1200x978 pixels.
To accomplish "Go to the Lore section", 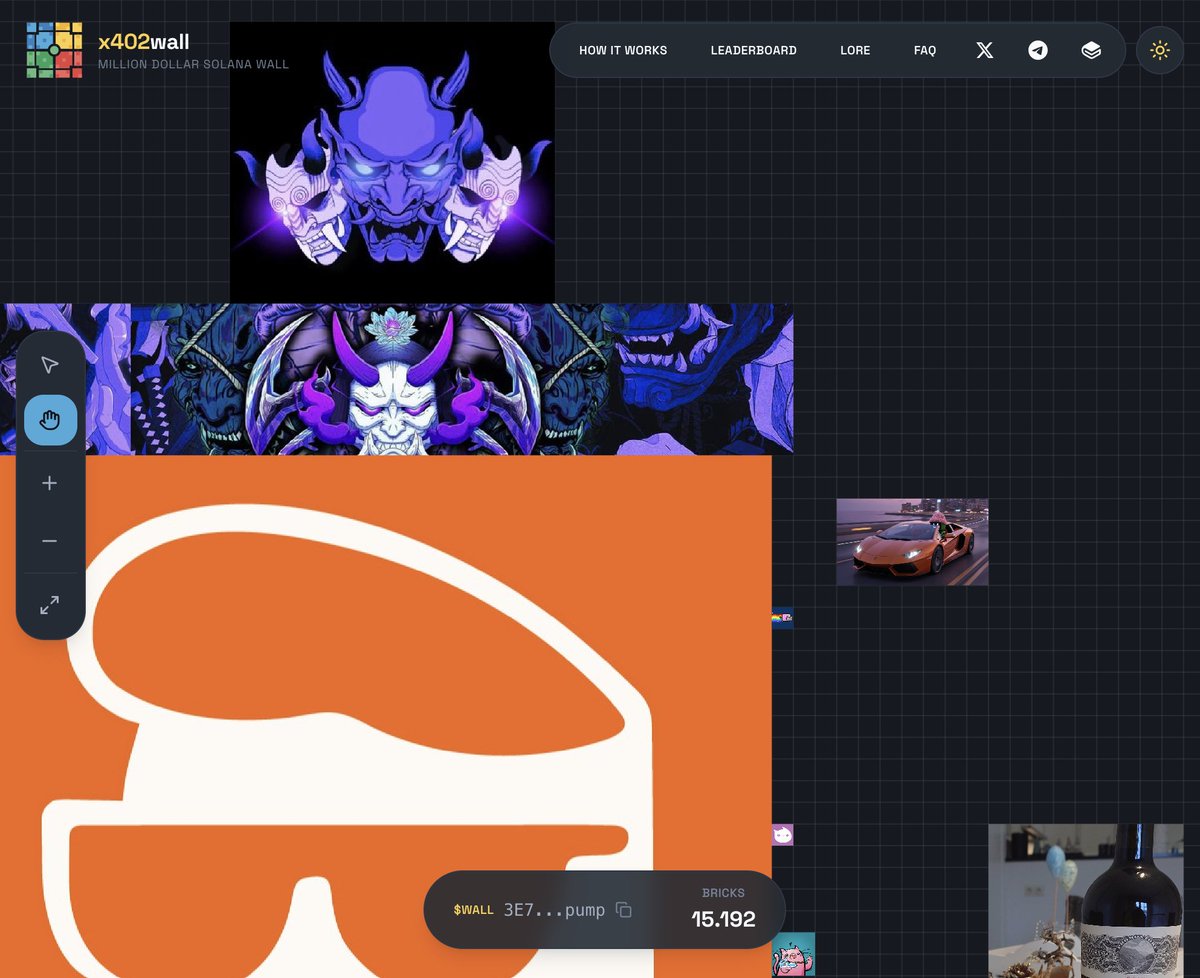I will pos(855,50).
